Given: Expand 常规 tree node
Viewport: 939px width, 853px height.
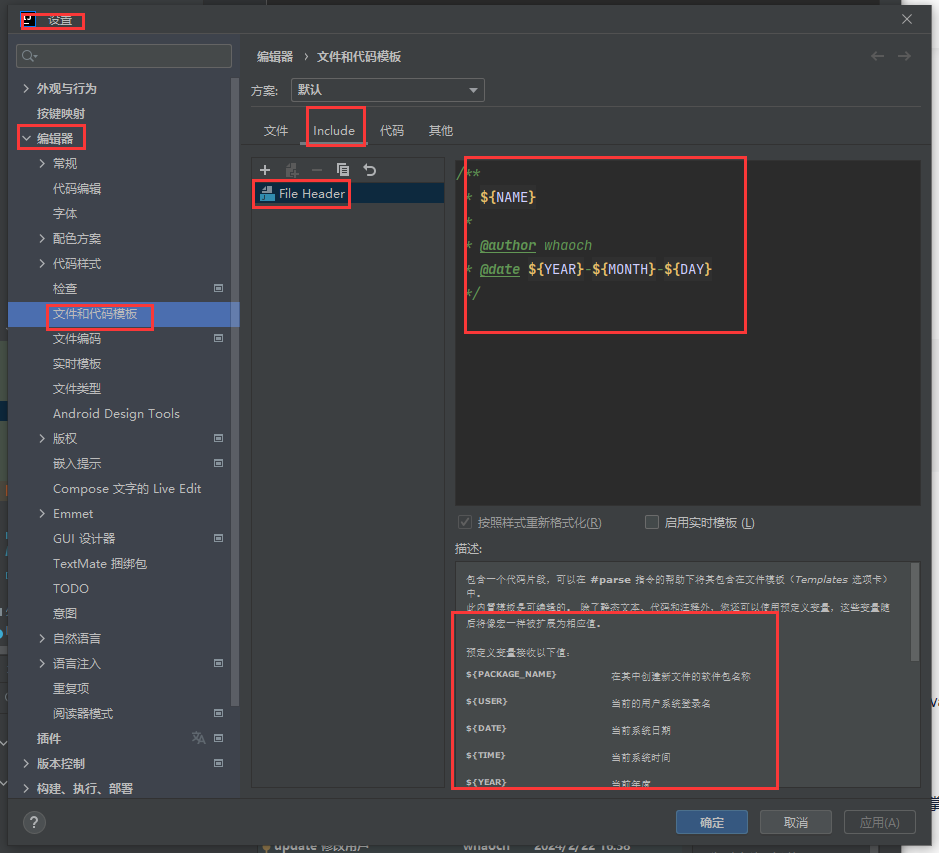Looking at the screenshot, I should point(42,164).
